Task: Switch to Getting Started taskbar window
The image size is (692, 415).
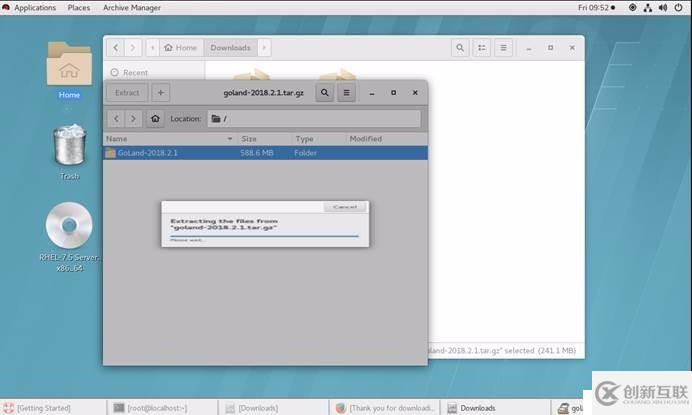Action: click(x=53, y=408)
